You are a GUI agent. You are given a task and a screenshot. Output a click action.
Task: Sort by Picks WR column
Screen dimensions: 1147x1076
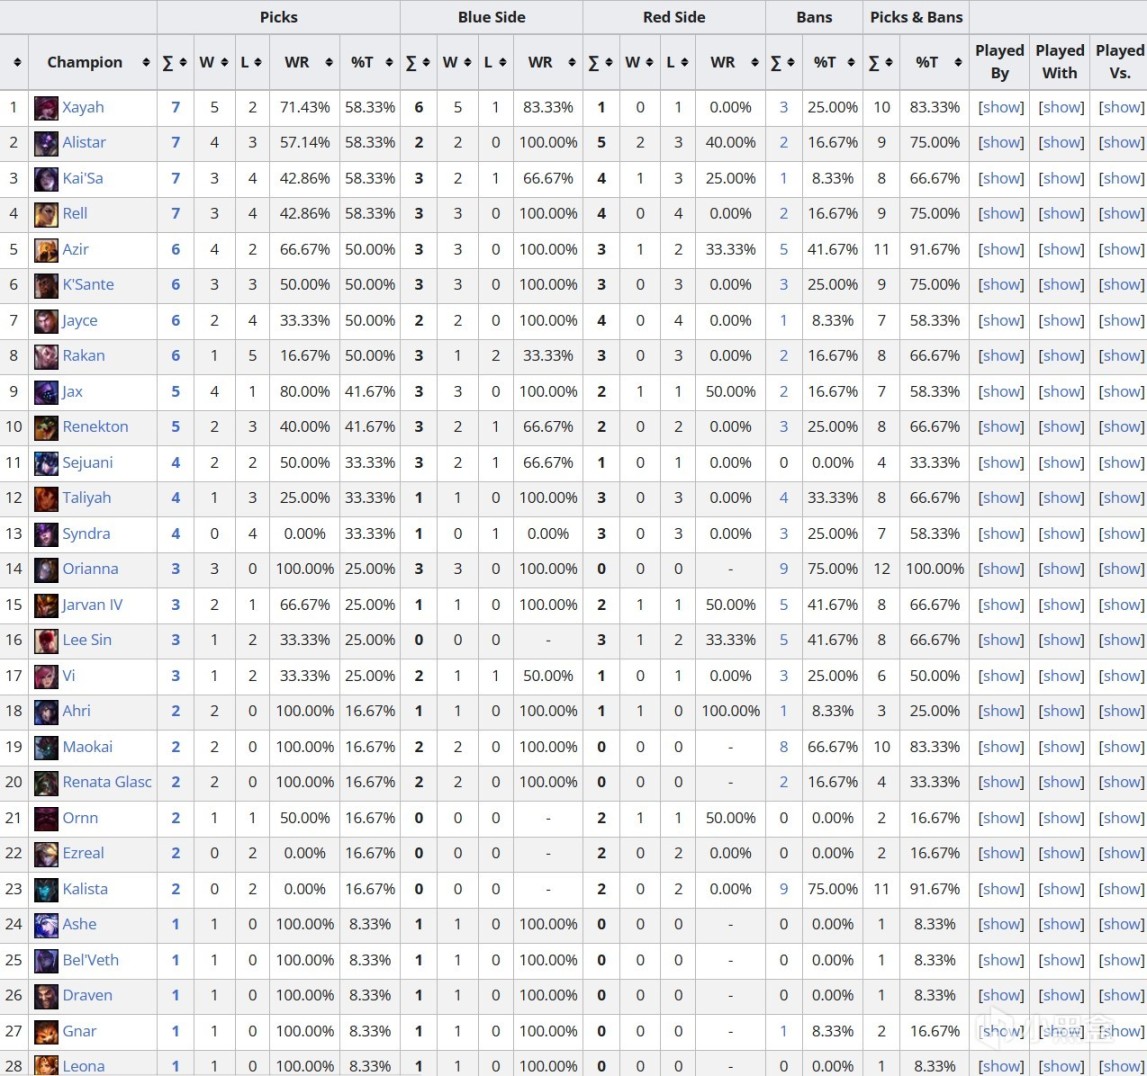(x=304, y=62)
